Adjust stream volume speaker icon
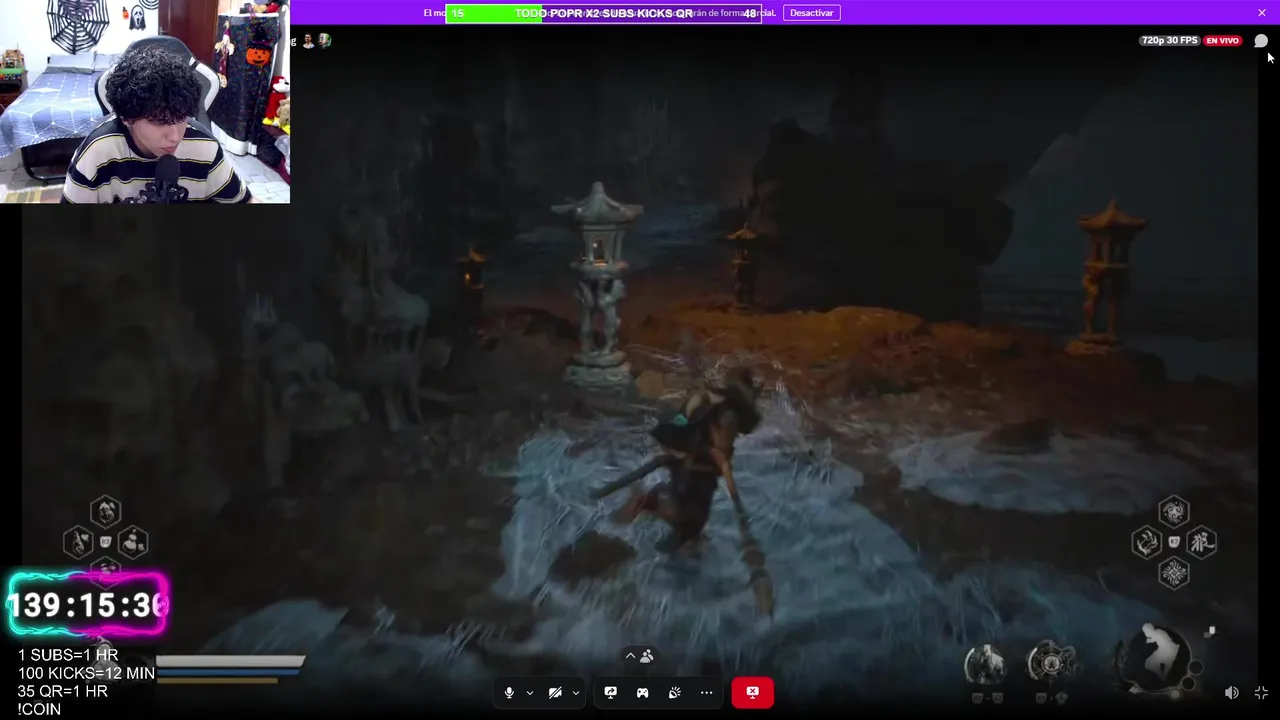 pyautogui.click(x=1232, y=692)
